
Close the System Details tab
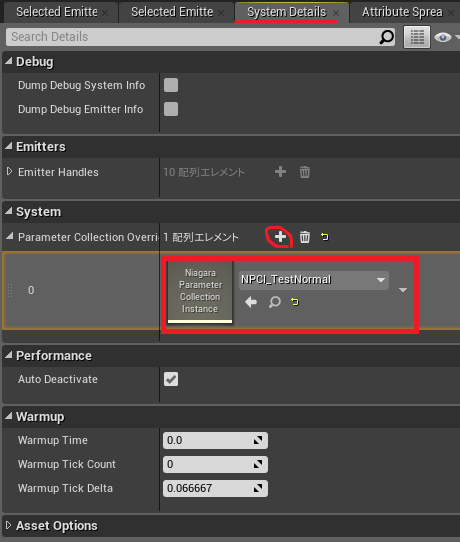coord(336,13)
